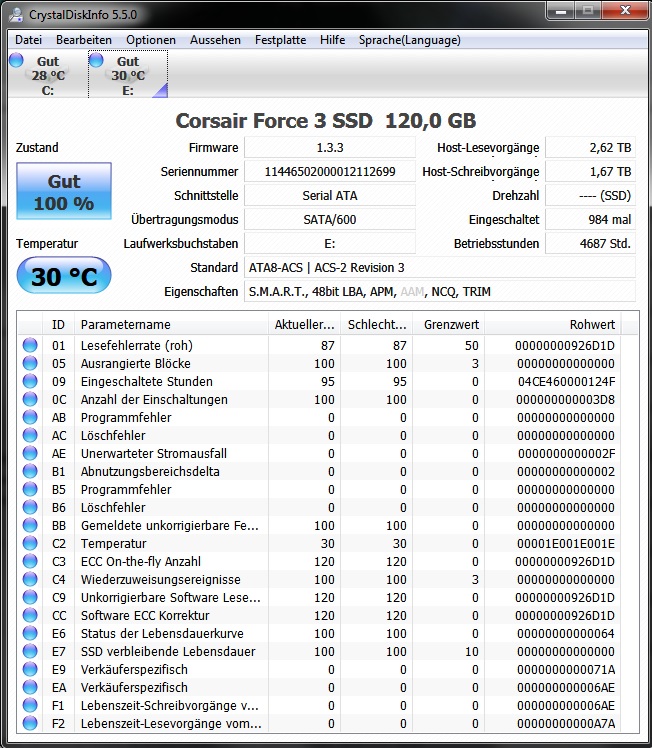The height and width of the screenshot is (748, 652).
Task: Click the status orb for Lesefehlerrate (roh)
Action: click(x=30, y=345)
